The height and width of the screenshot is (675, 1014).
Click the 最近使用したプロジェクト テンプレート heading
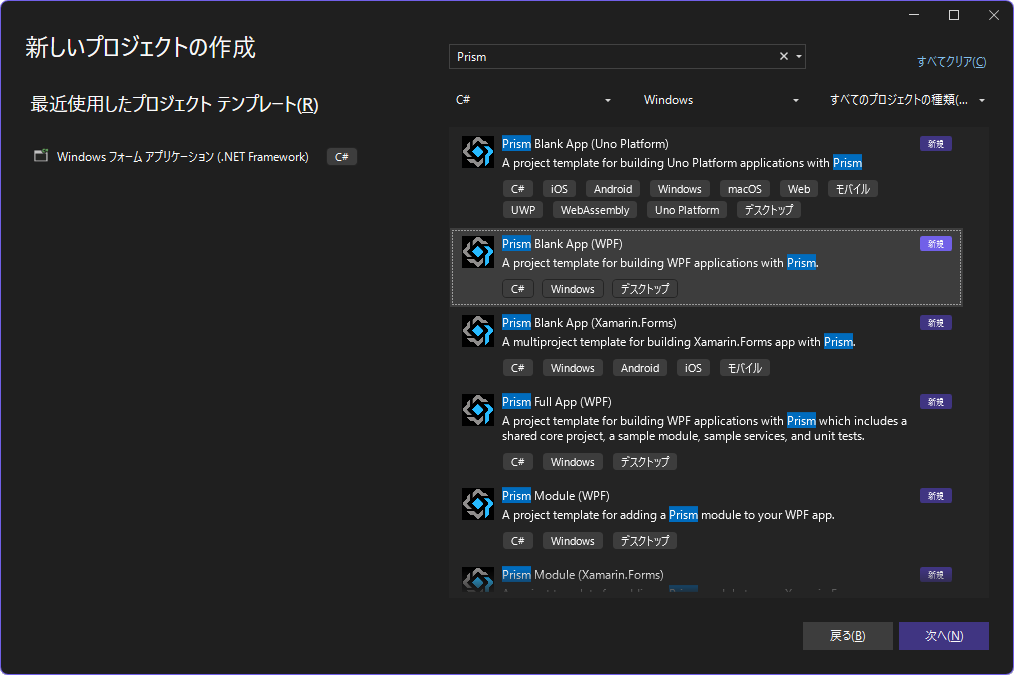[174, 104]
